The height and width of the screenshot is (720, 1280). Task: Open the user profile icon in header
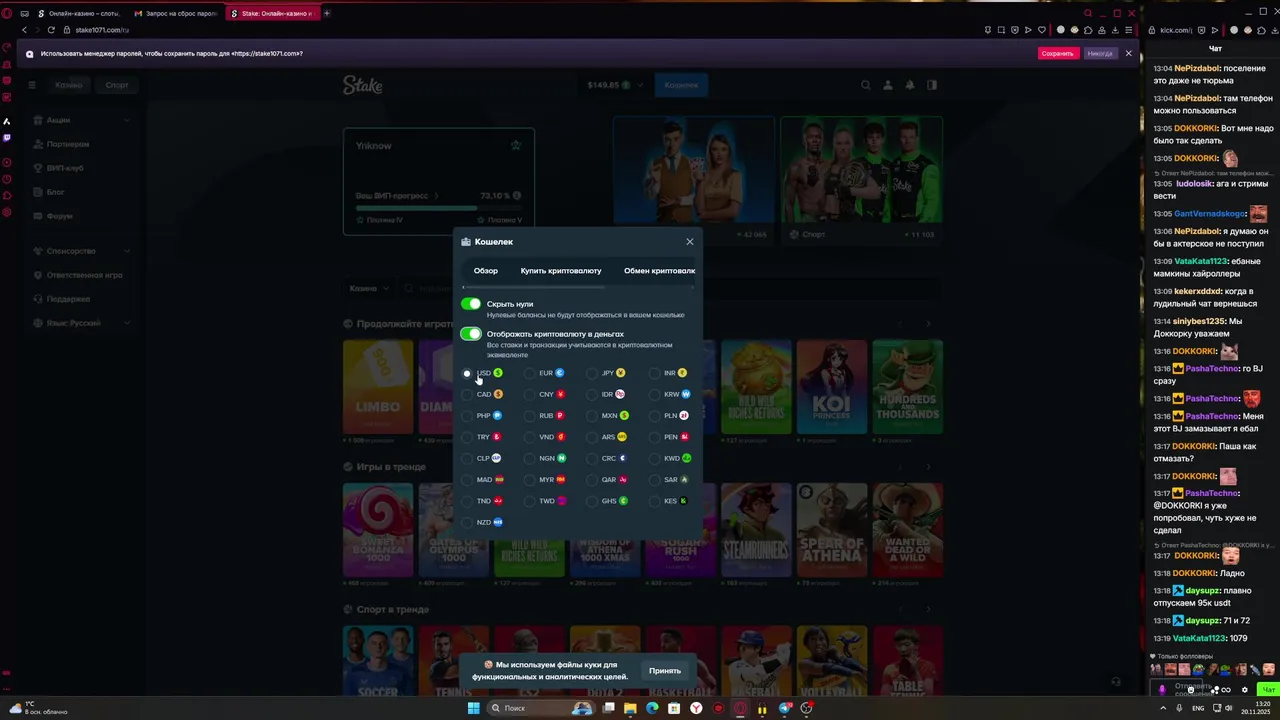[888, 85]
